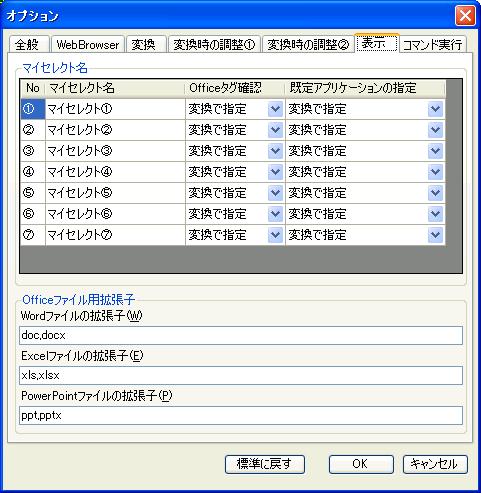Image resolution: width=481 pixels, height=493 pixels.
Task: Open 既定アプリケーション dropdown in row ②
Action: click(435, 130)
